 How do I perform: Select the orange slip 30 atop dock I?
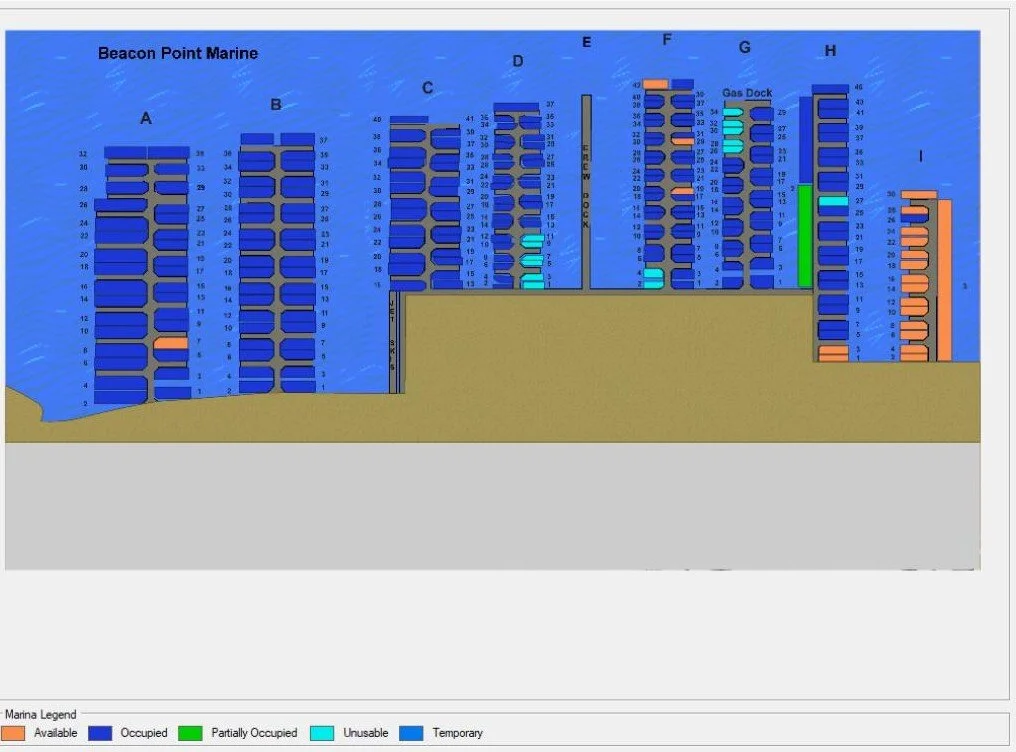[x=919, y=195]
